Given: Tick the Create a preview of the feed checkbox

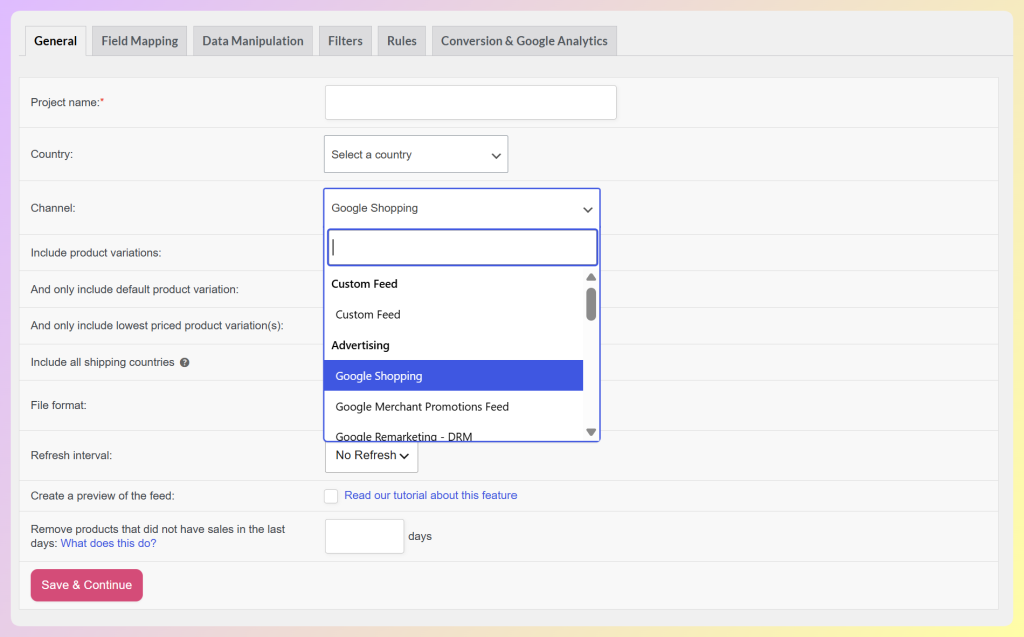Looking at the screenshot, I should tap(331, 496).
